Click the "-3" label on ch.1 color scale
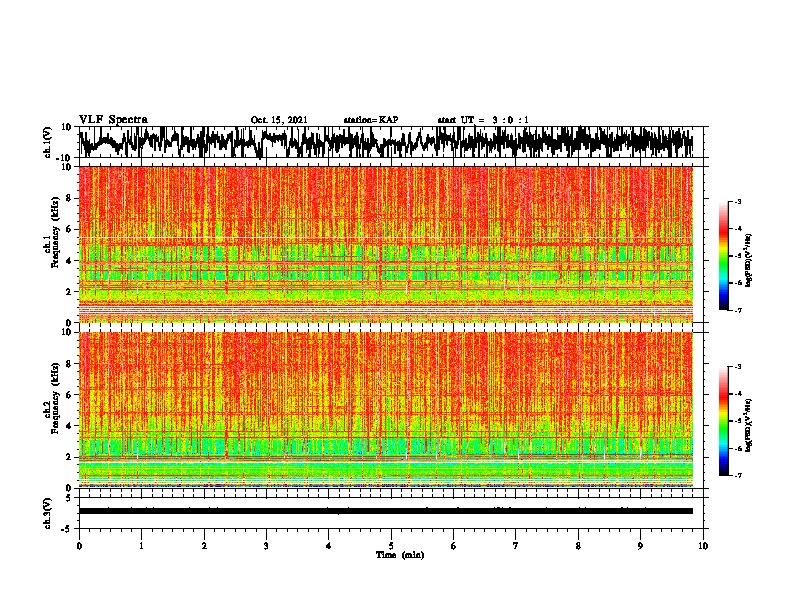 pos(738,201)
